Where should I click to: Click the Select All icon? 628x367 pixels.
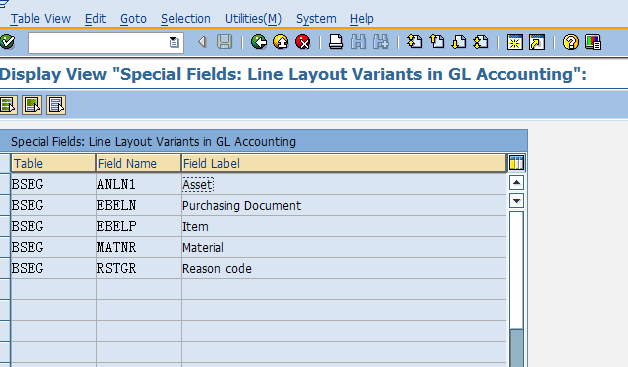click(x=8, y=105)
